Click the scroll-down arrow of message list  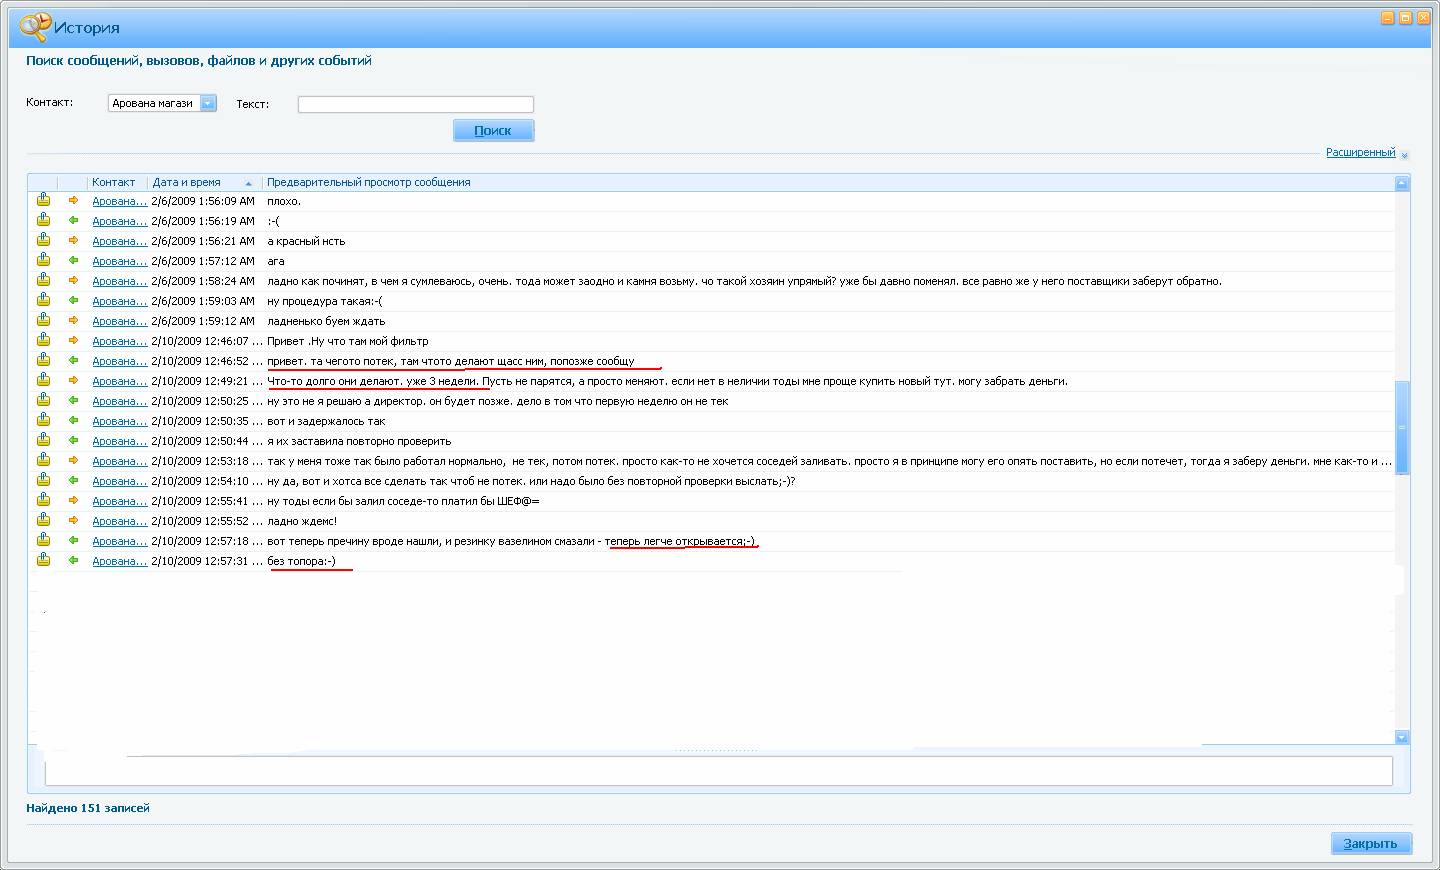point(1401,737)
